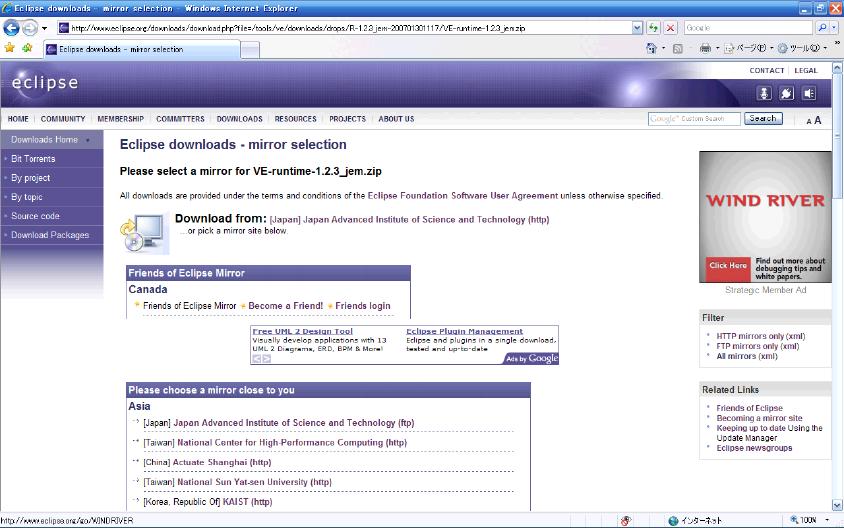Screen dimensions: 844x528
Task: Open the HOME navigation item
Action: [18, 119]
